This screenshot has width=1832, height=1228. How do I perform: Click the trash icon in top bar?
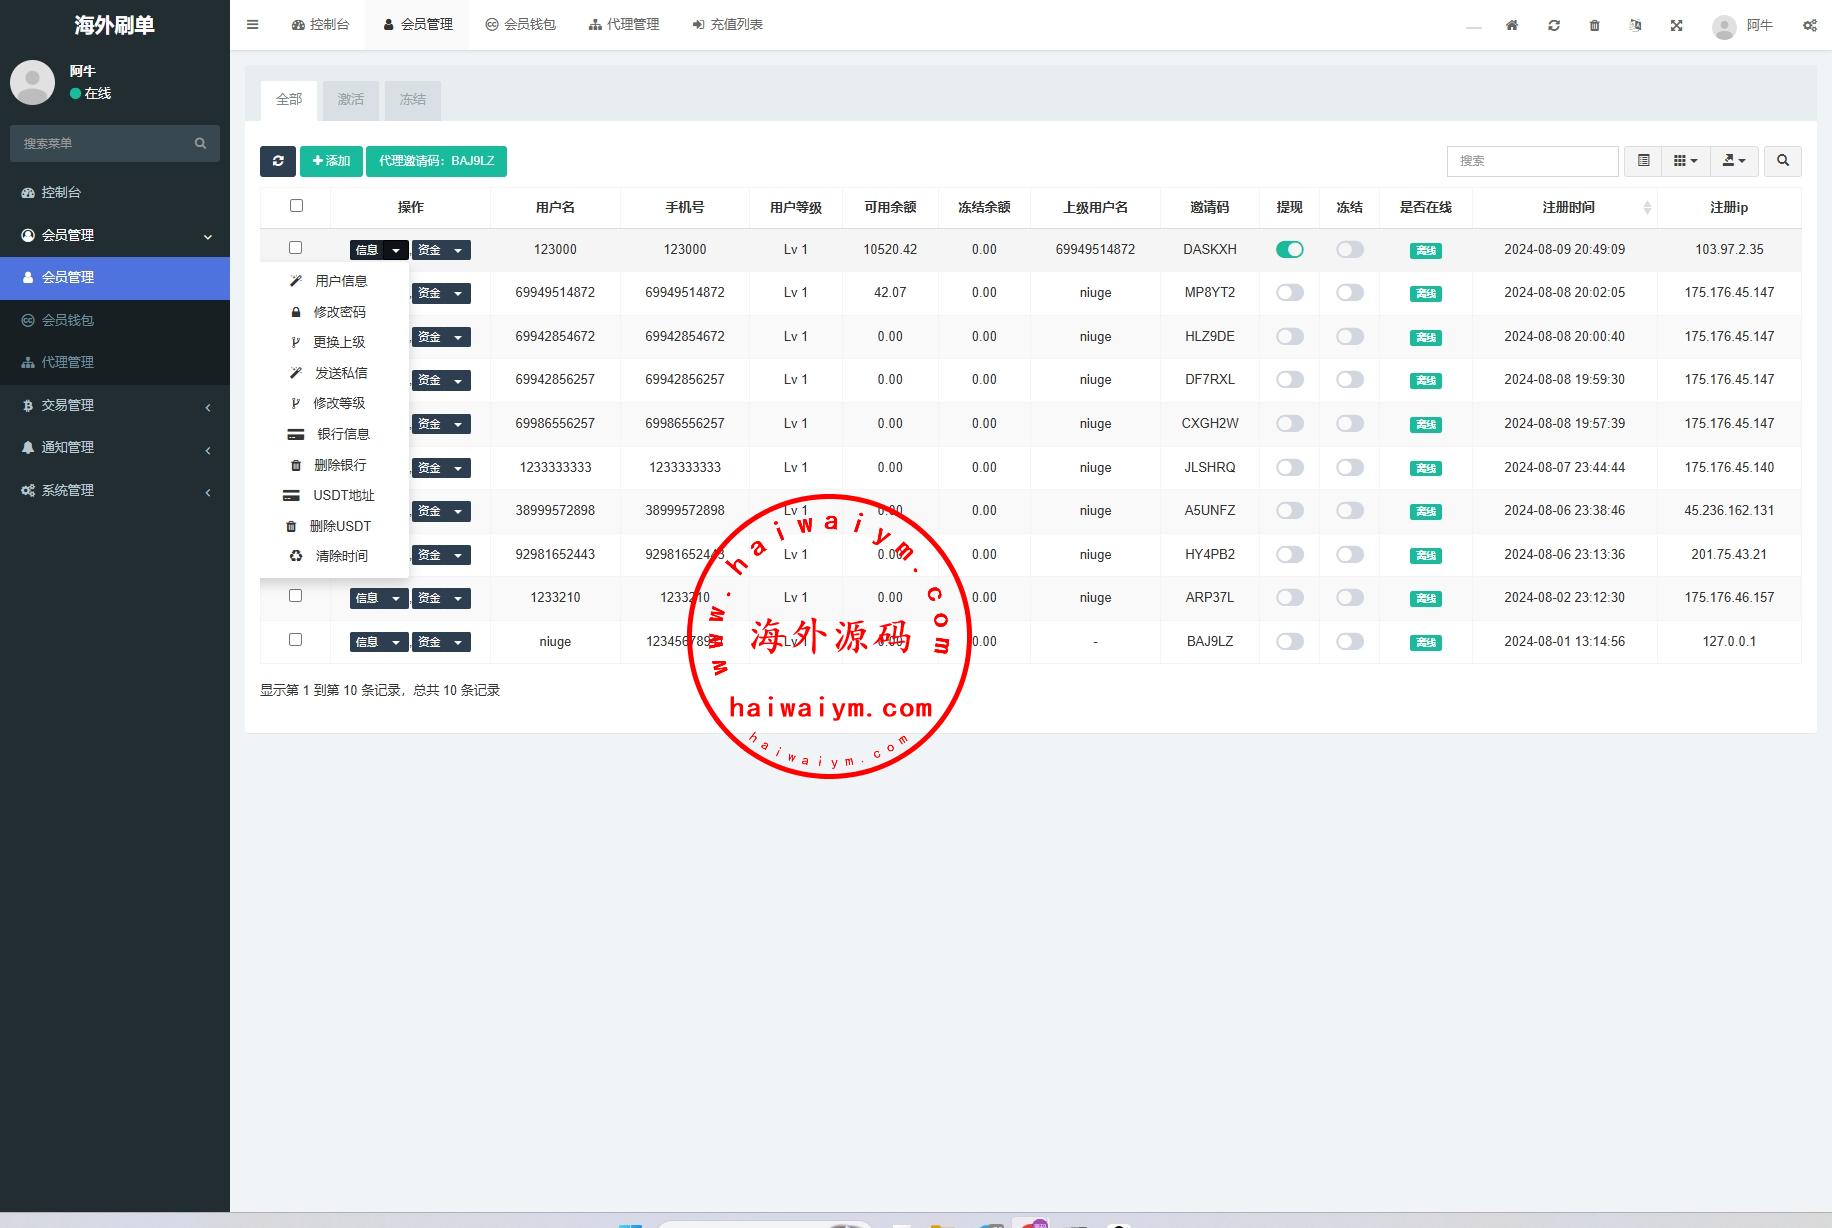(1594, 25)
